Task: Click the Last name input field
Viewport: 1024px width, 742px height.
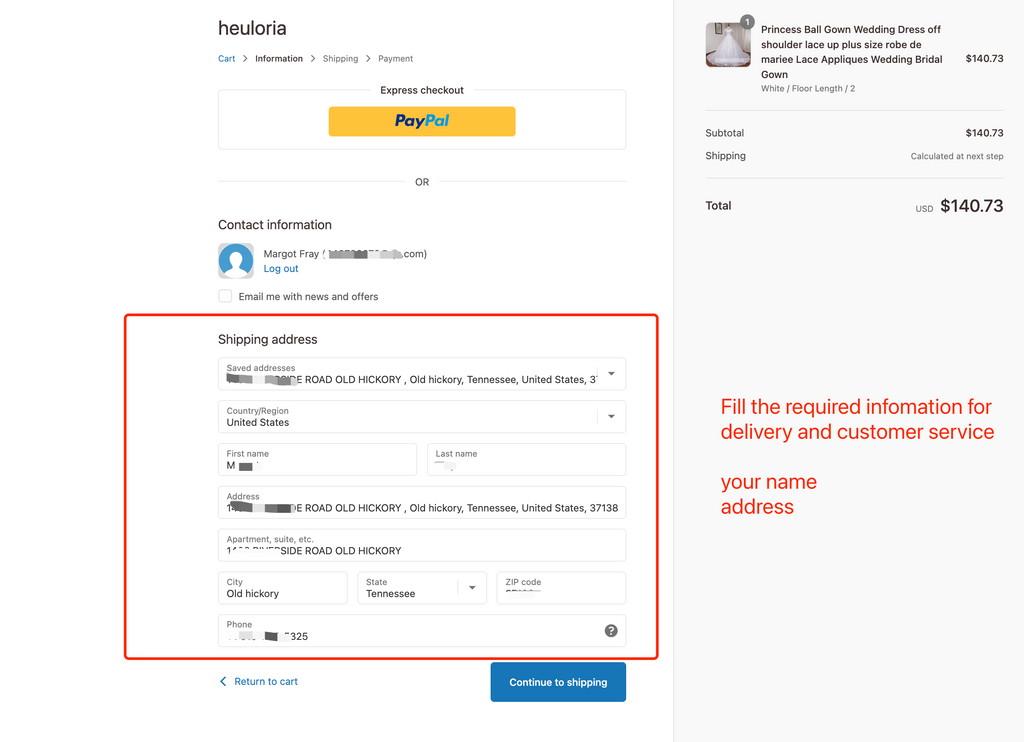Action: tap(526, 460)
